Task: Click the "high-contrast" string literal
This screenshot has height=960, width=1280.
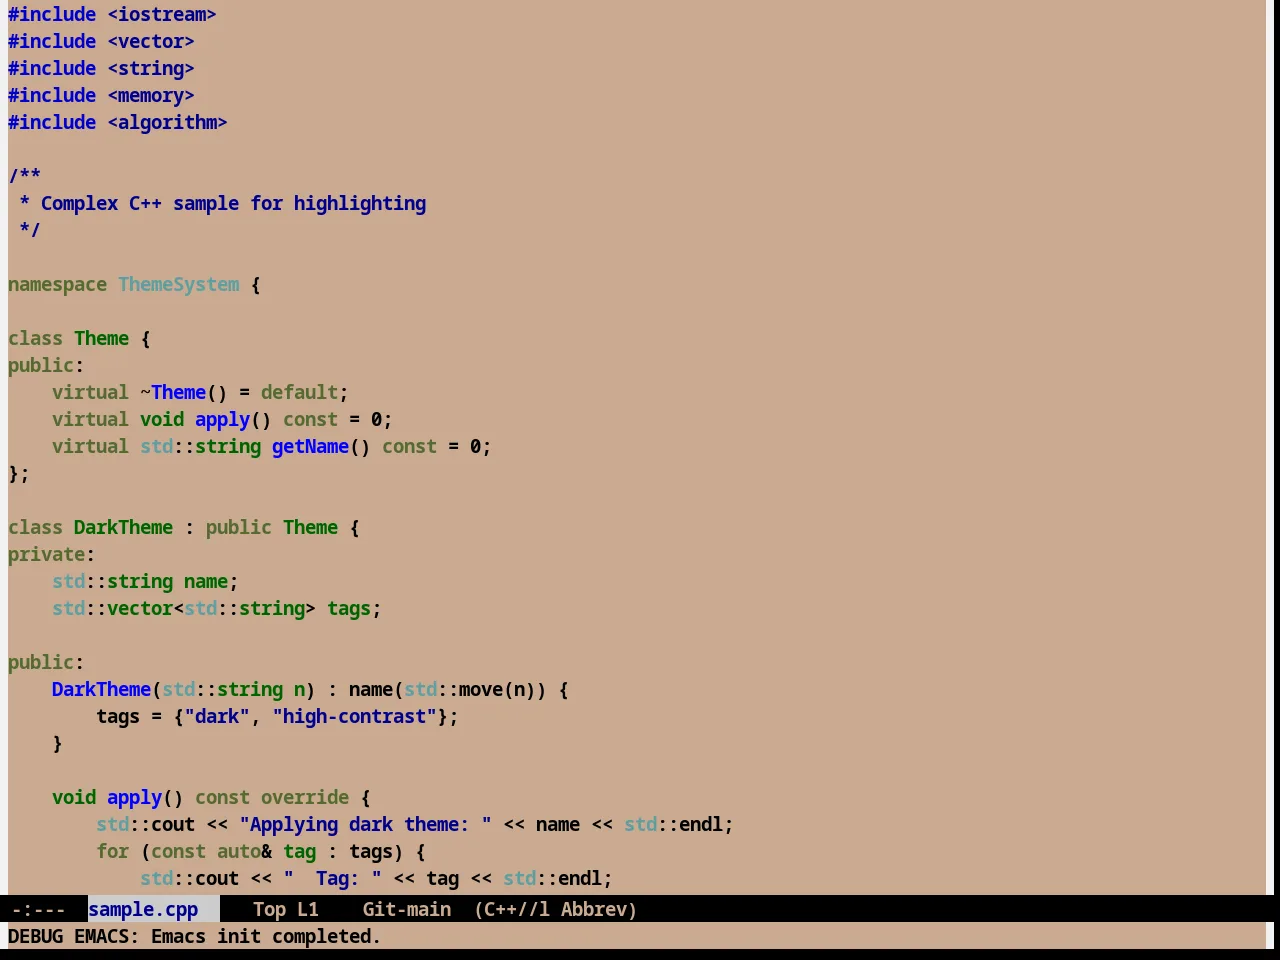Action: (354, 716)
